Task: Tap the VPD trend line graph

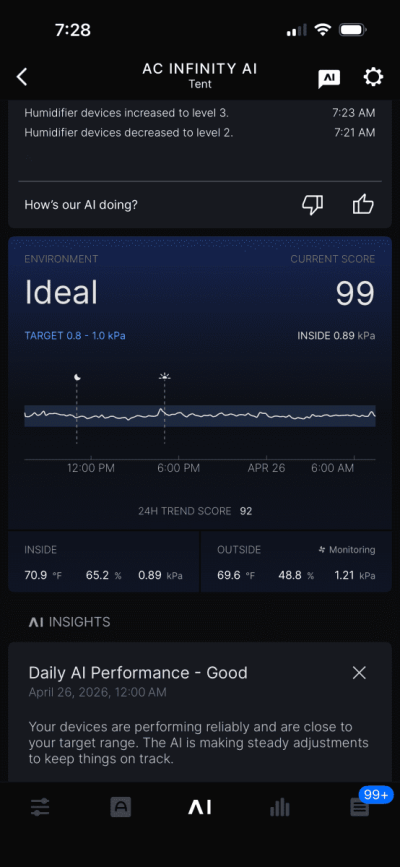Action: (x=200, y=414)
